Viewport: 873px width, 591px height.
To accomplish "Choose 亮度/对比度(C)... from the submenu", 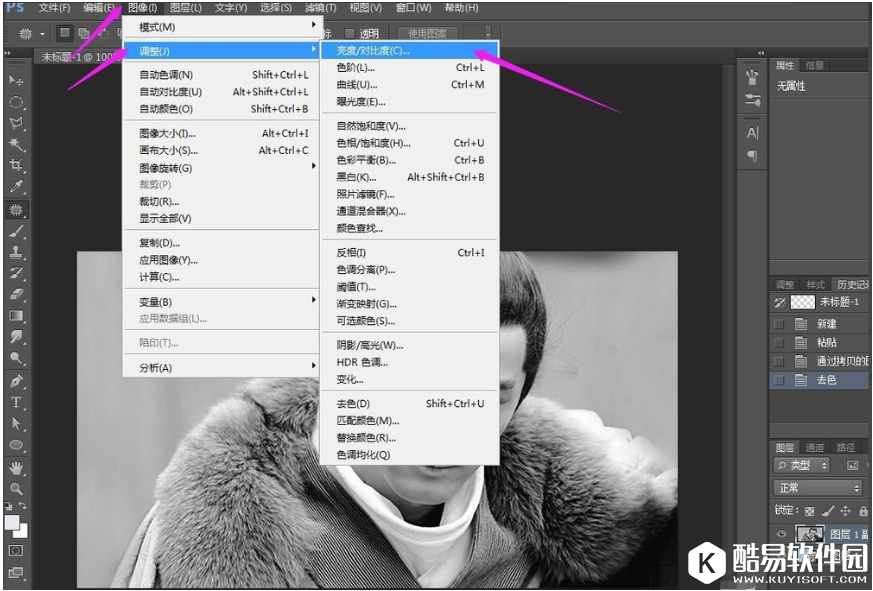I will 374,50.
